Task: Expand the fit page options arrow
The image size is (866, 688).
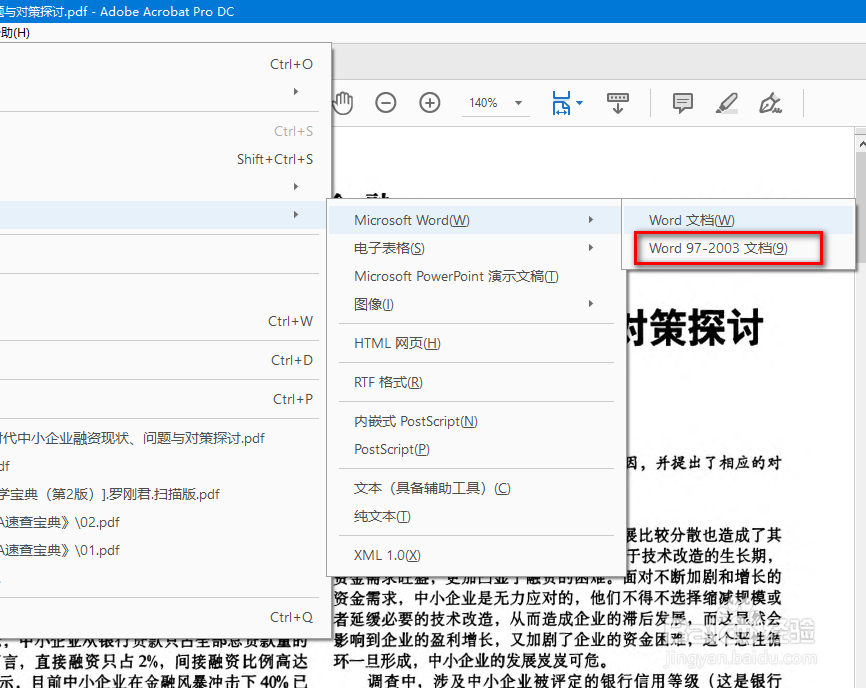Action: click(579, 103)
